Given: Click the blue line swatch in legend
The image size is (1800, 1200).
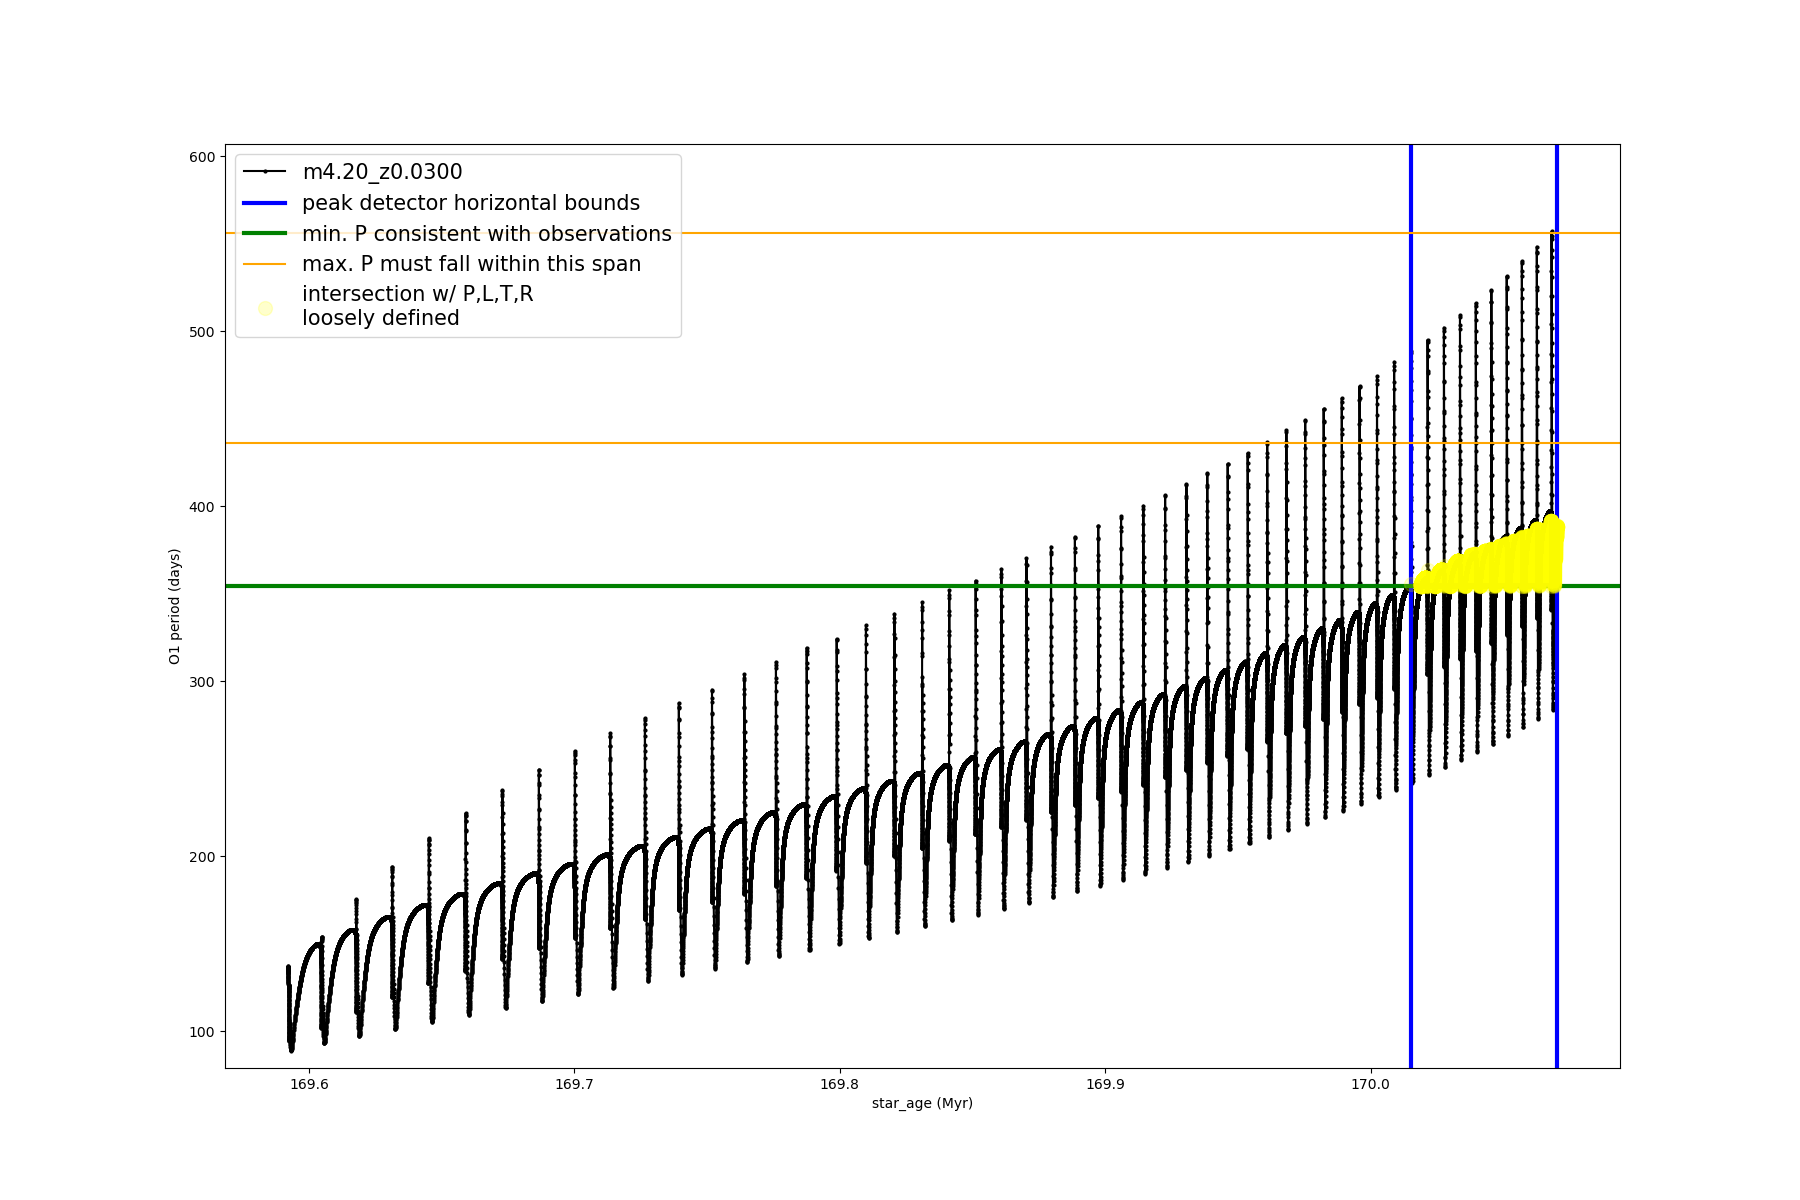Looking at the screenshot, I should tap(265, 203).
